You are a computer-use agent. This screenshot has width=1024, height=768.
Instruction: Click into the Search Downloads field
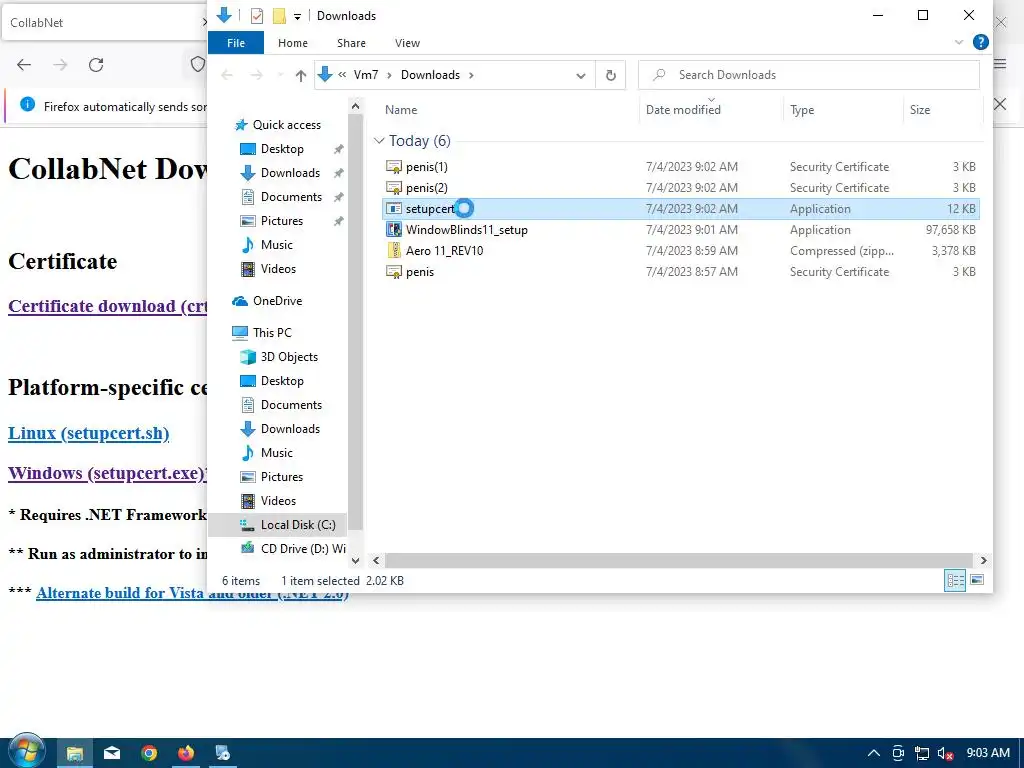809,75
